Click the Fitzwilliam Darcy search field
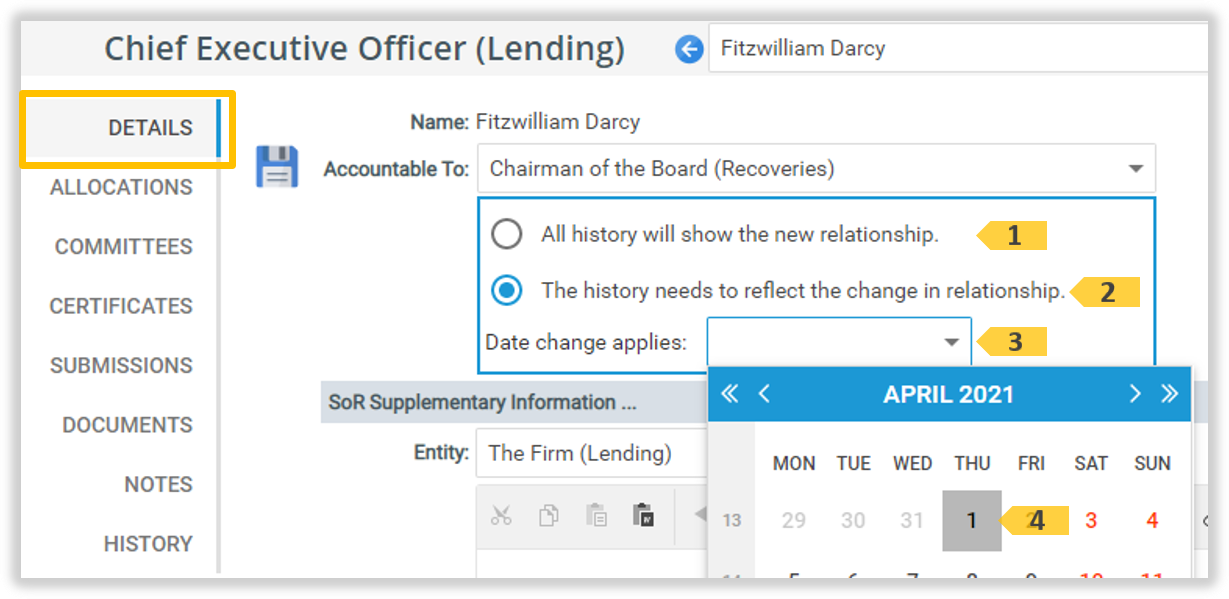Screen dimensions: 1229x599 960,49
